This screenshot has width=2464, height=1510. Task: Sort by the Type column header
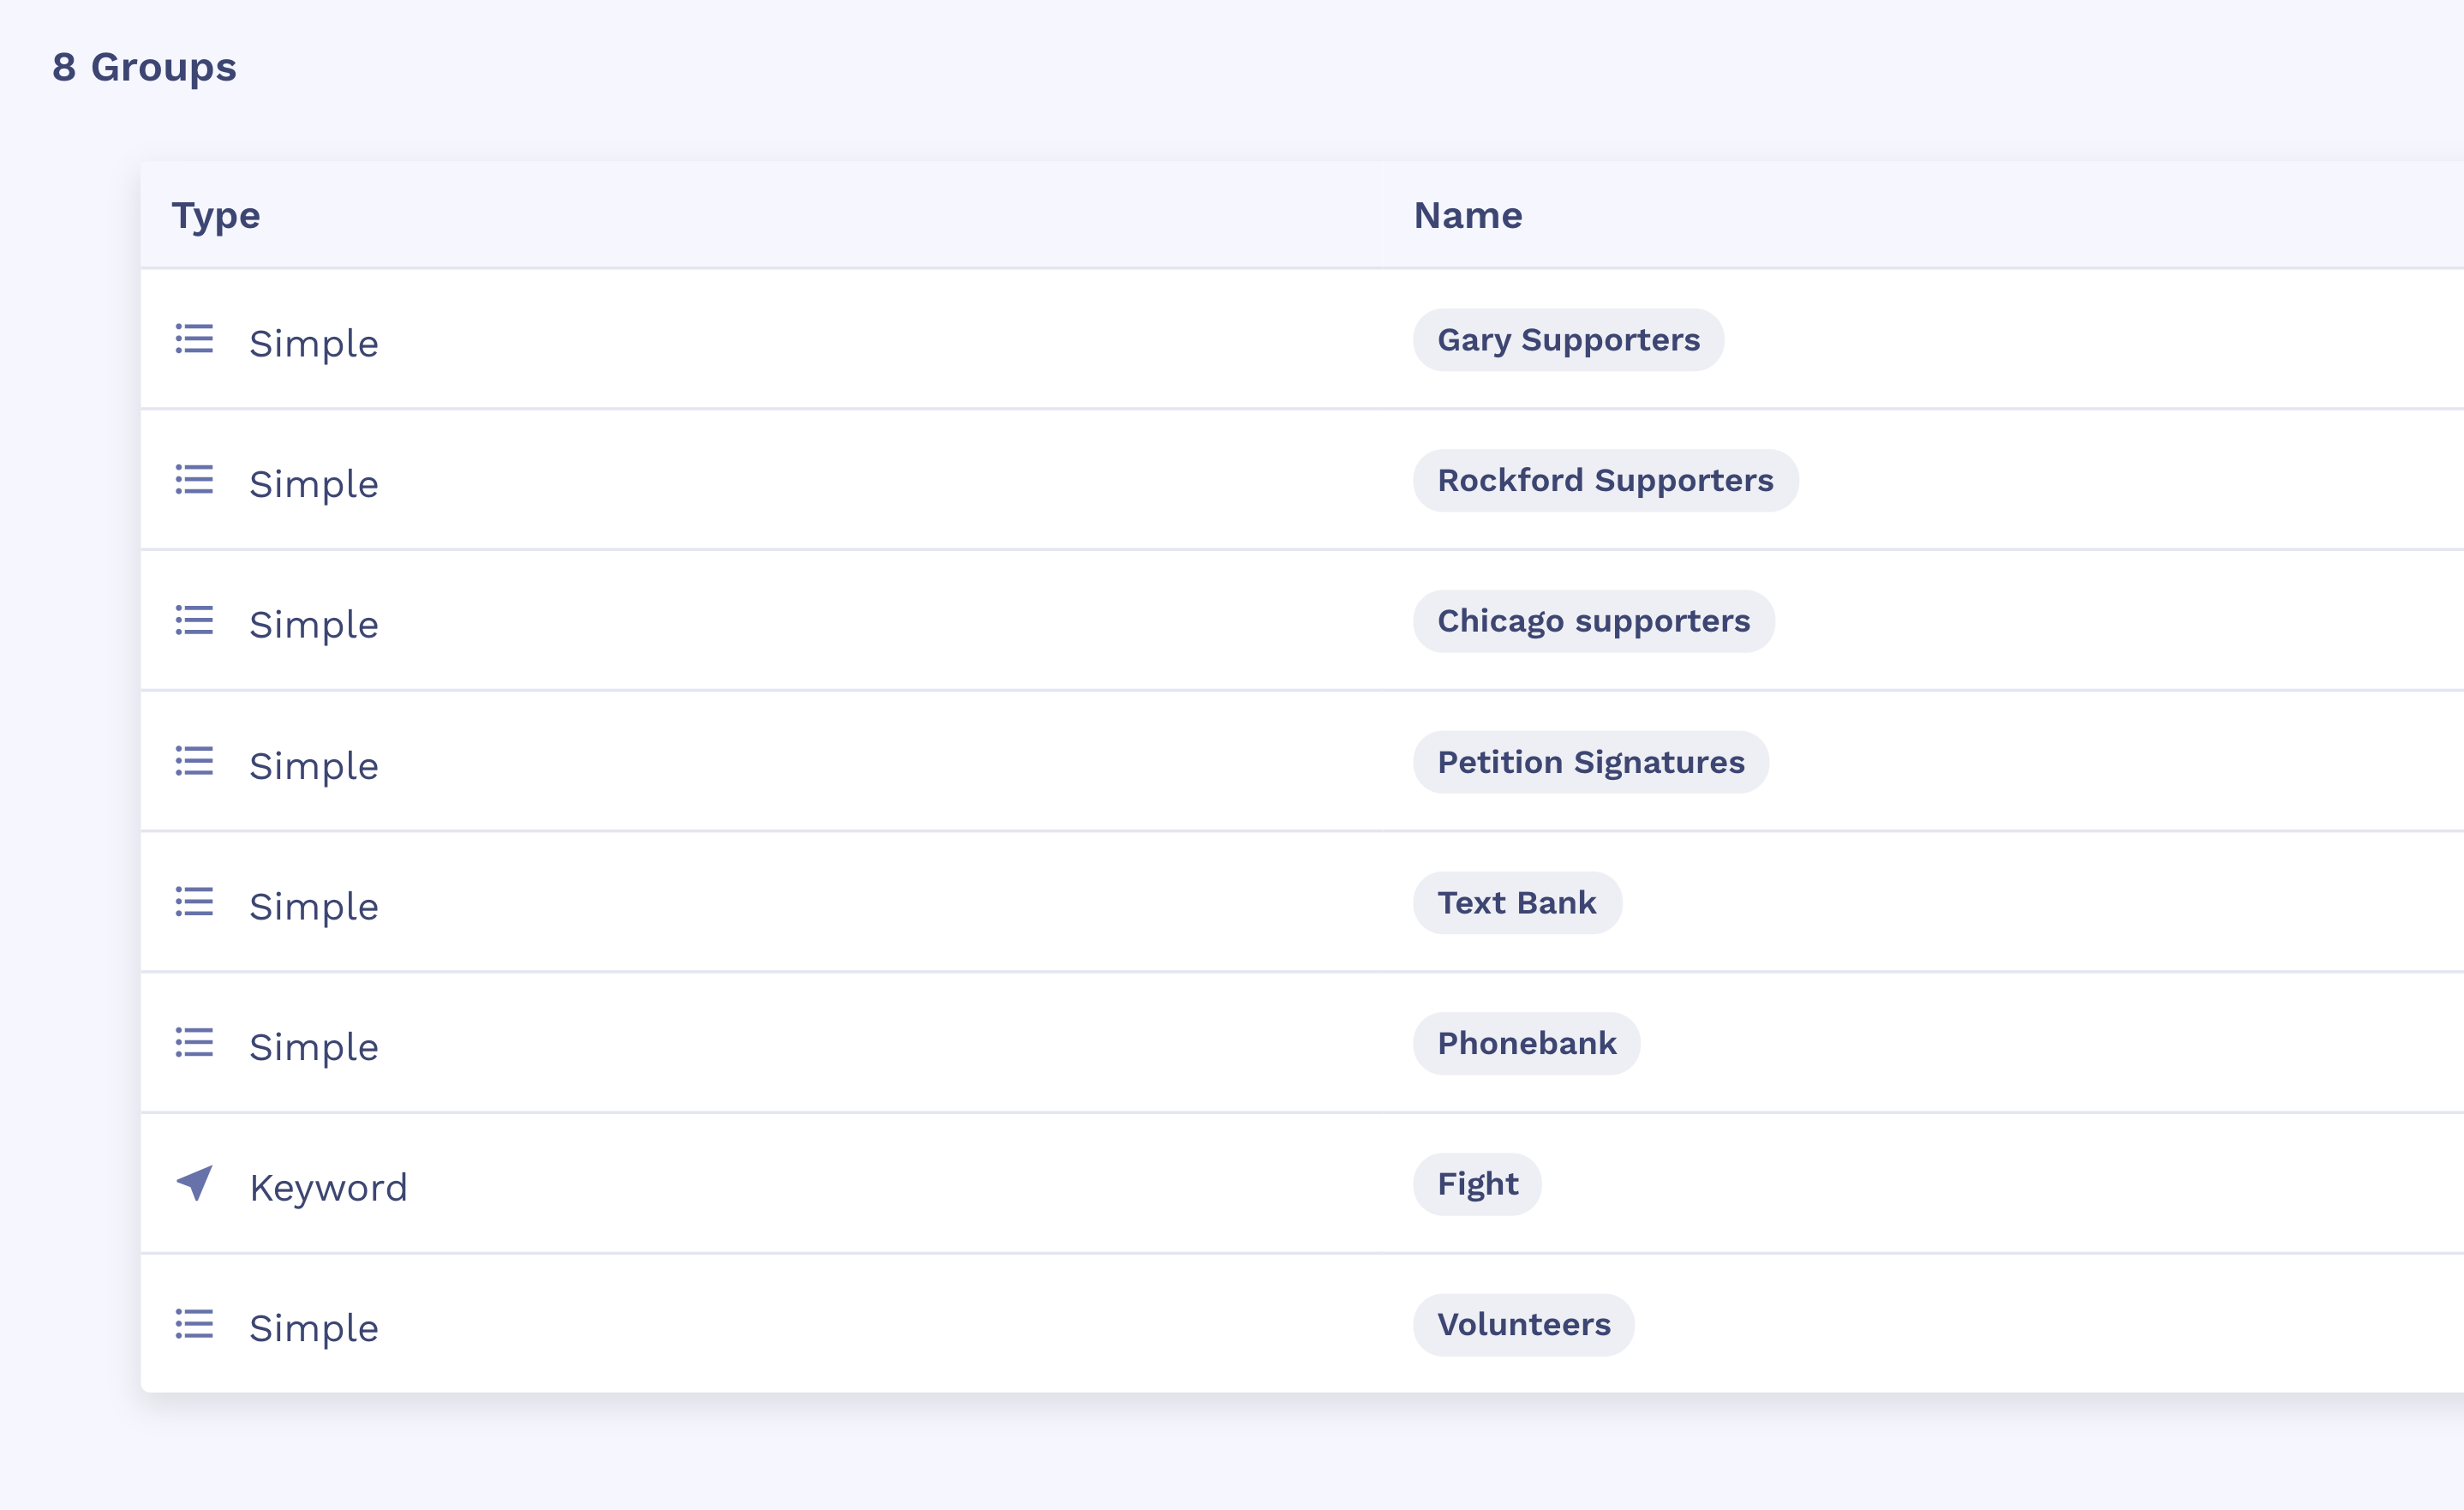pyautogui.click(x=216, y=216)
